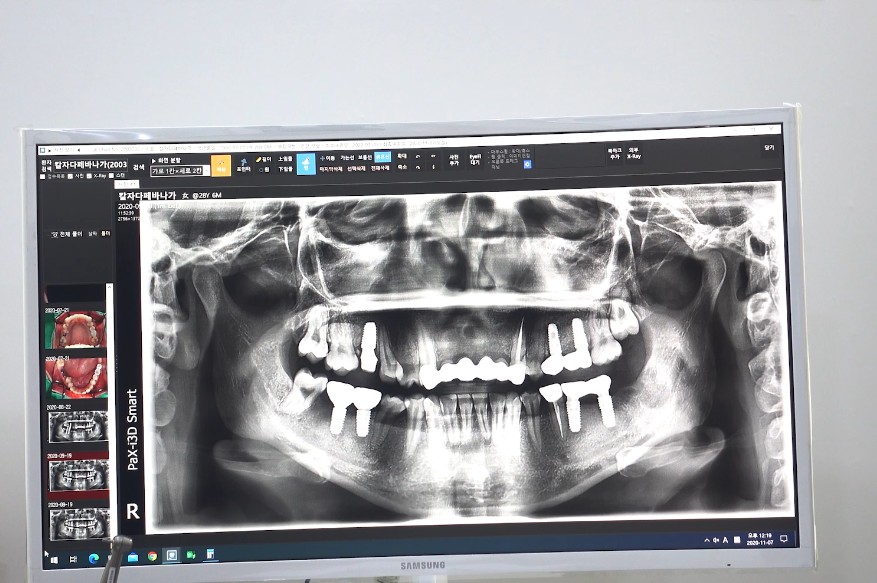Click the white tab above the X-ray
Viewport: 877px width, 583px height.
tap(126, 184)
